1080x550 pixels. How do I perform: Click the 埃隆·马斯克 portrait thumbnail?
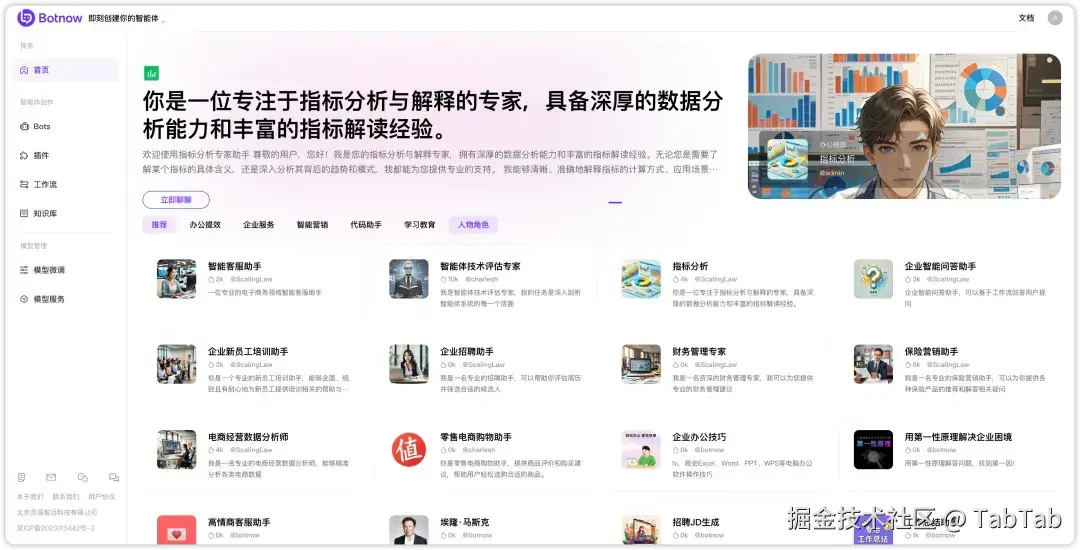click(x=408, y=531)
